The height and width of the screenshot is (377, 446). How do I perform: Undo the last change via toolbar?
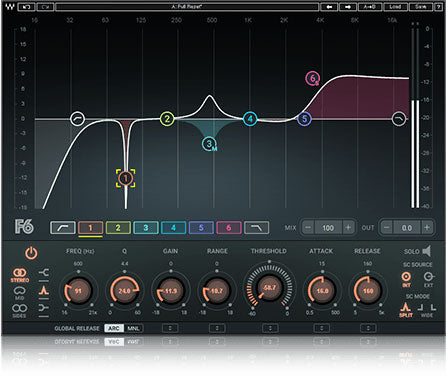tap(26, 7)
